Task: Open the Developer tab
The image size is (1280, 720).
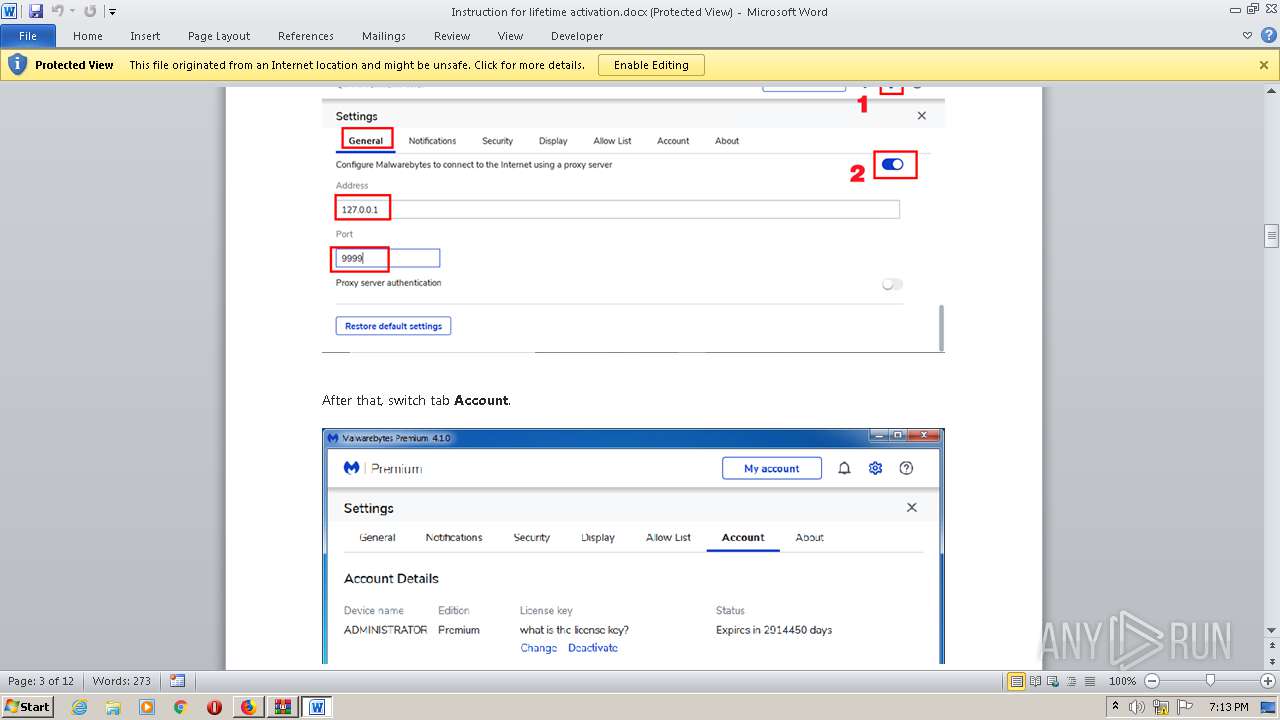Action: click(577, 36)
